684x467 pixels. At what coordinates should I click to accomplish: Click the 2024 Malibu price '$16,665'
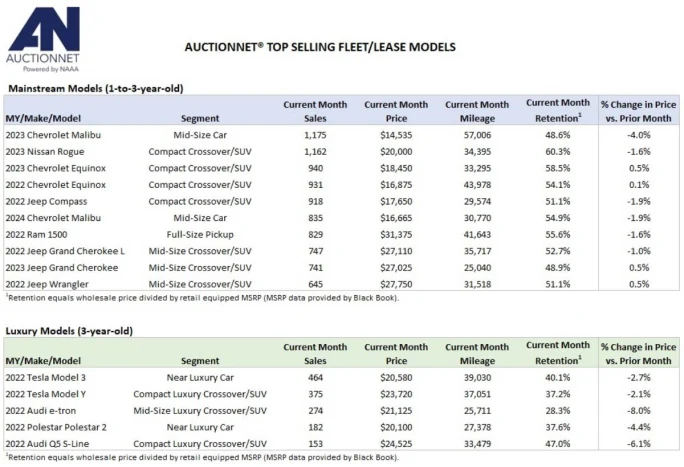[x=396, y=218]
